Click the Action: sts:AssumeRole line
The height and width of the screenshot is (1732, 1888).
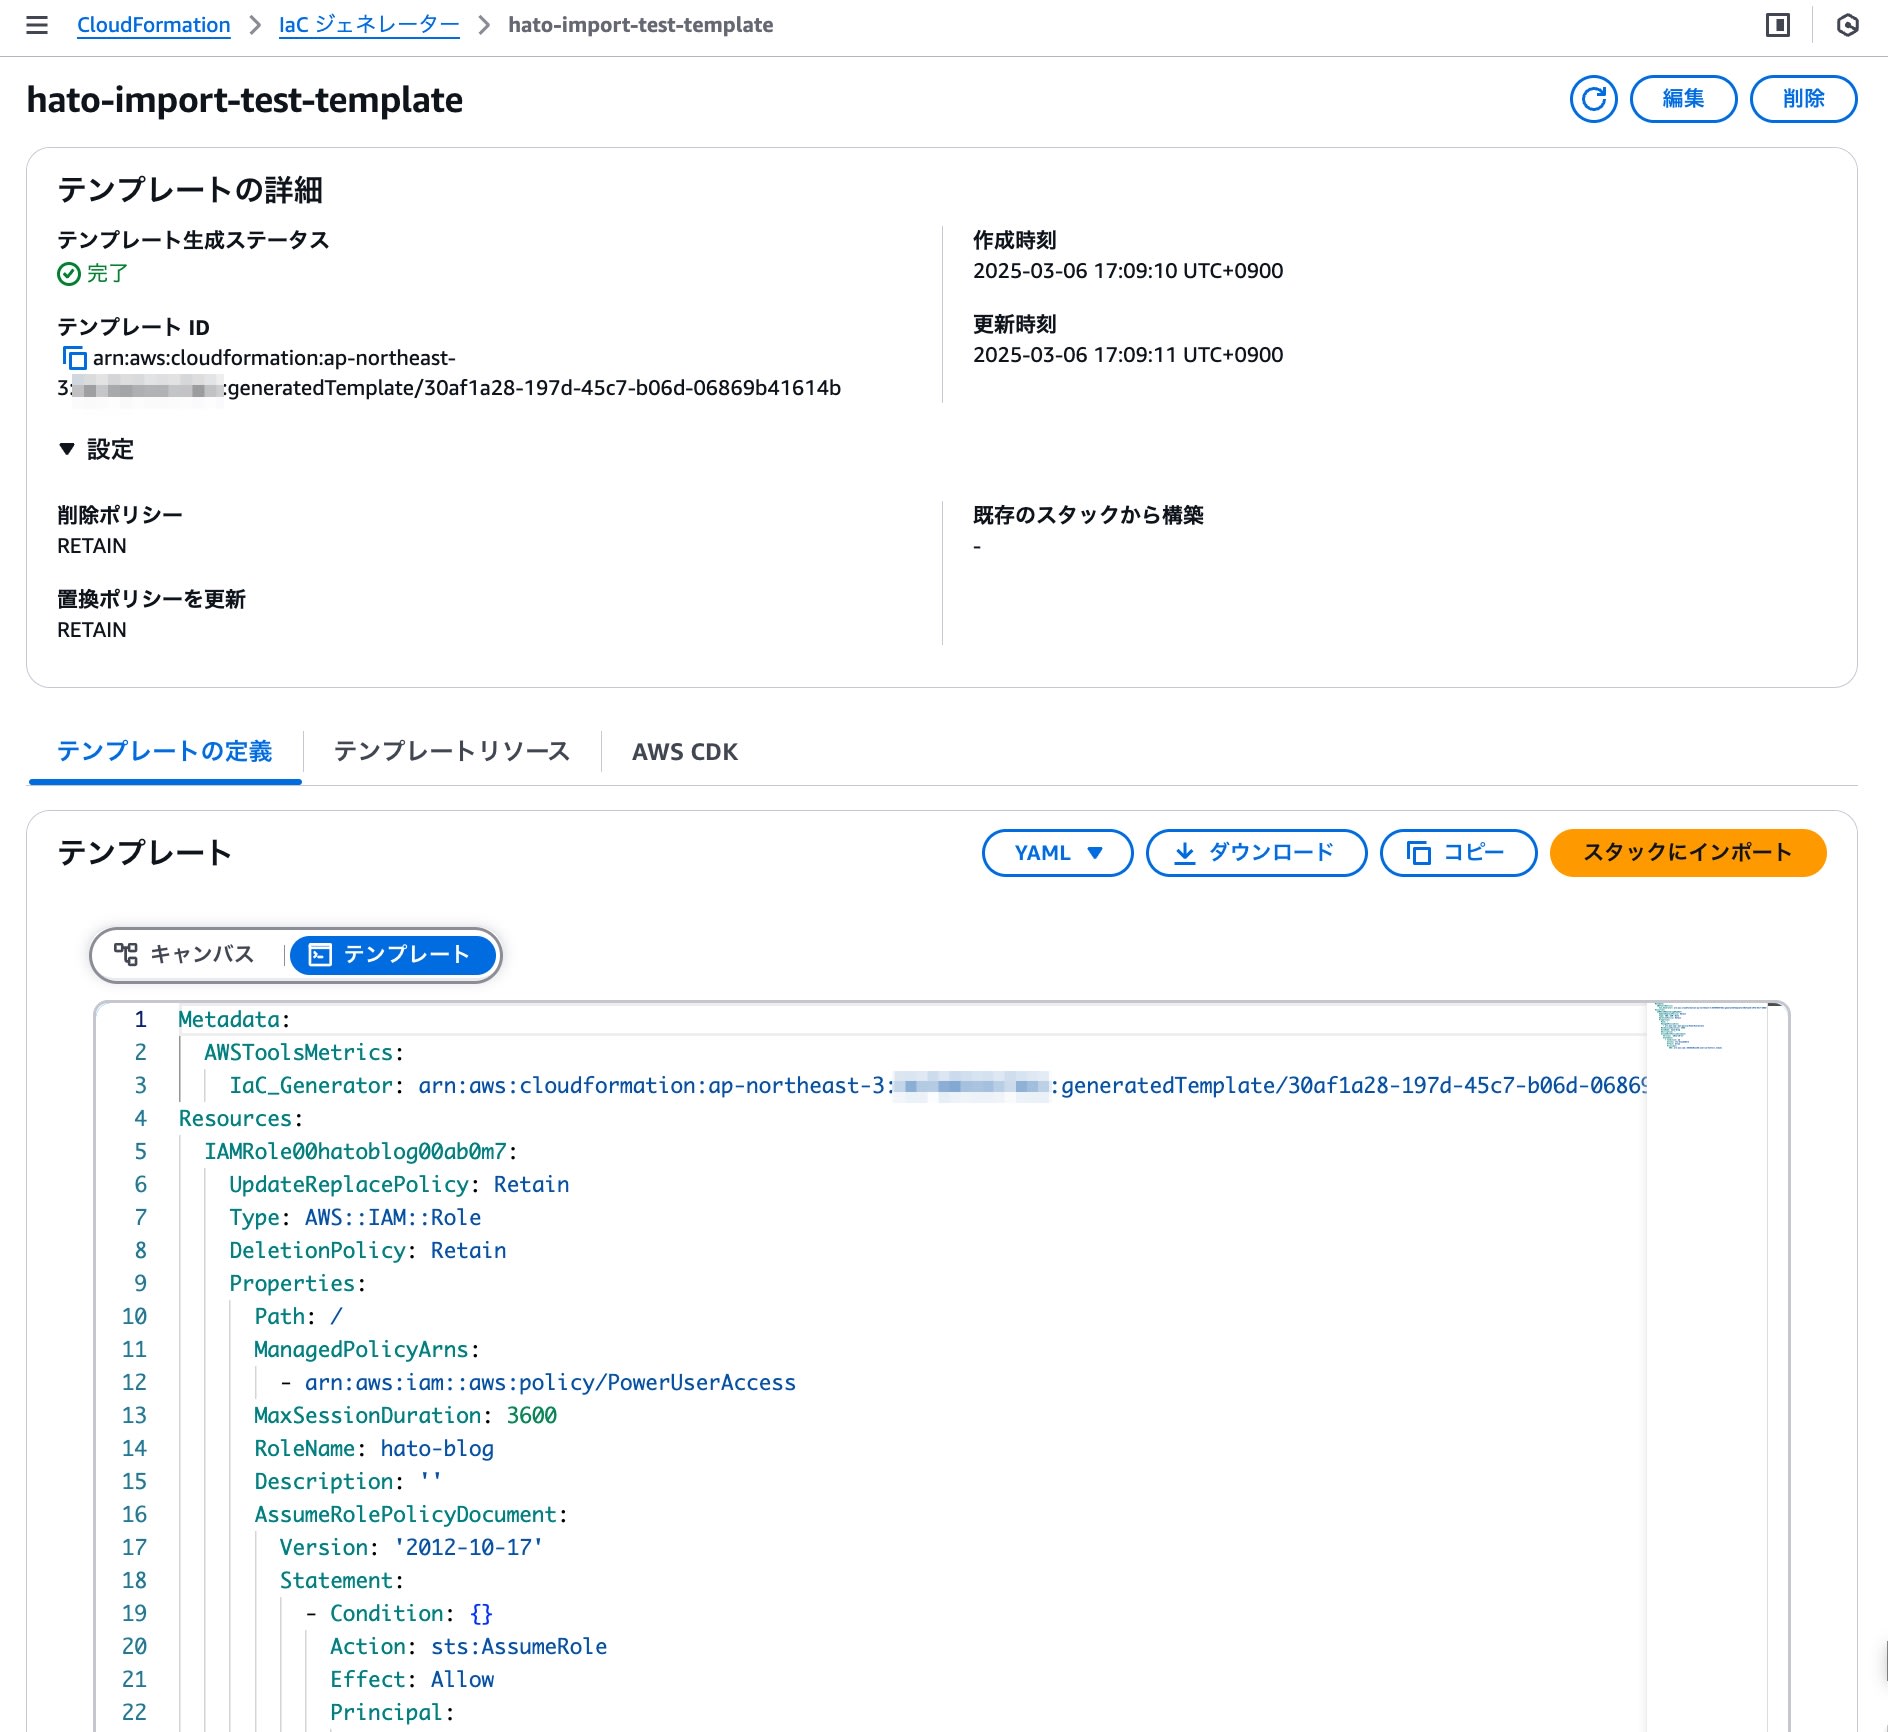(468, 1646)
